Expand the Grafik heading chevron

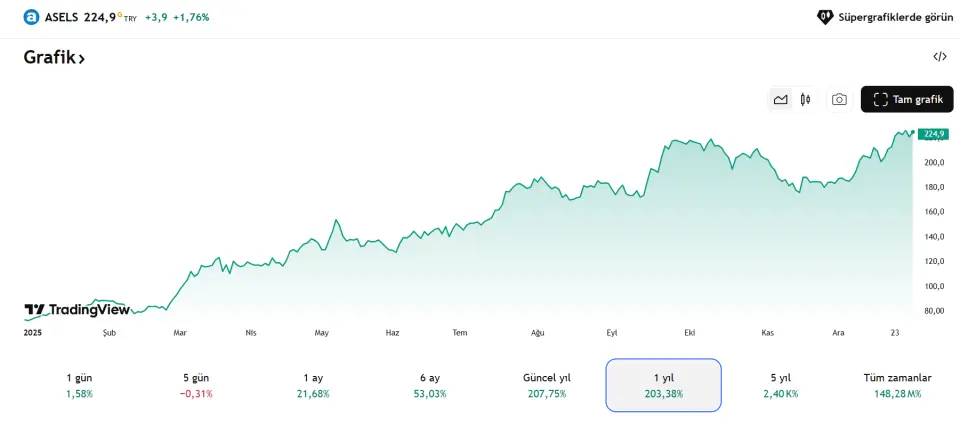(81, 59)
